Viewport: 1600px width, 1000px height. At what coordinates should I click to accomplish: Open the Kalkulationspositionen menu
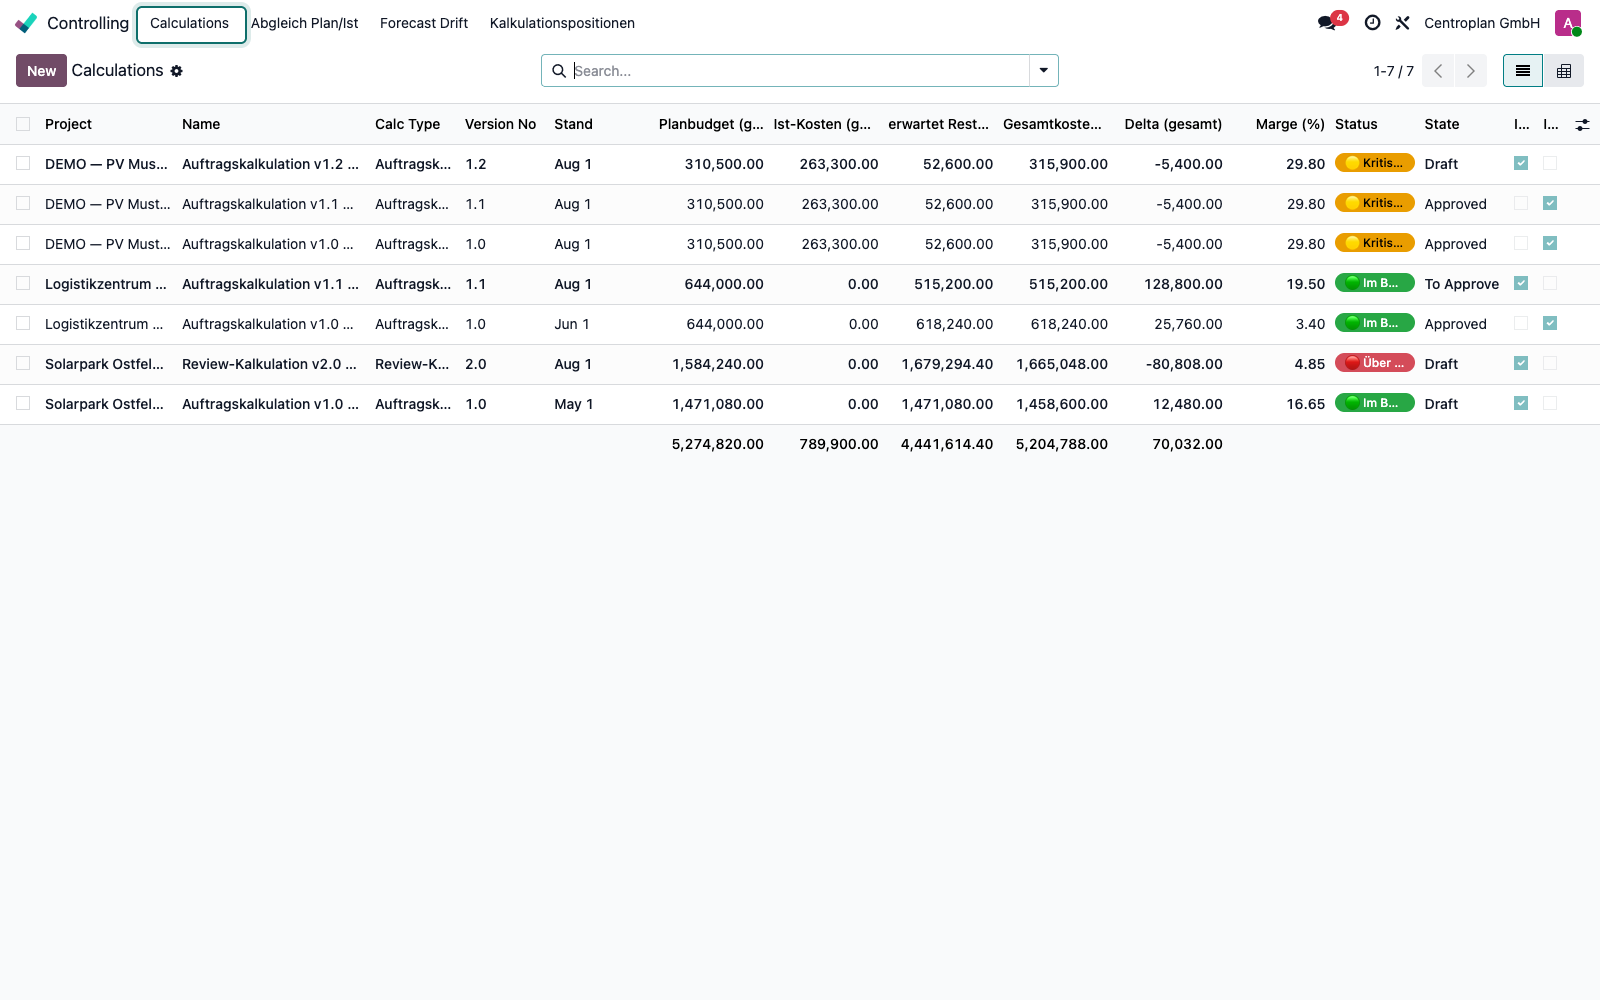[x=562, y=23]
